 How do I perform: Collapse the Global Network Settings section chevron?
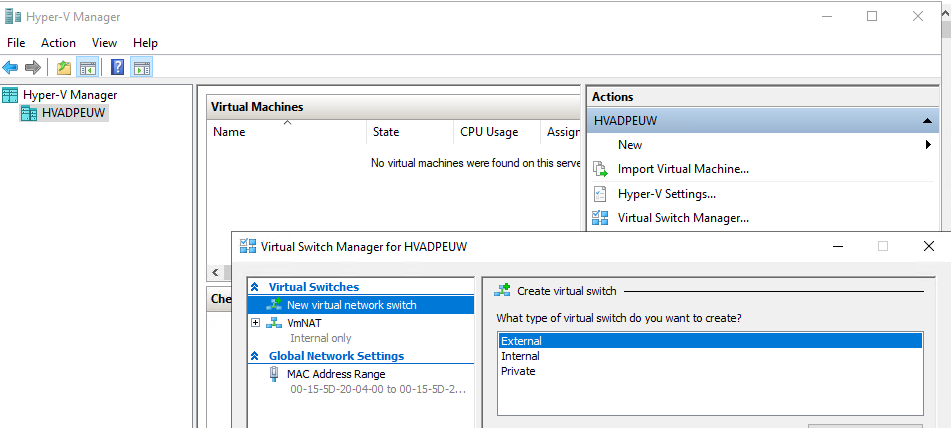pyautogui.click(x=255, y=356)
